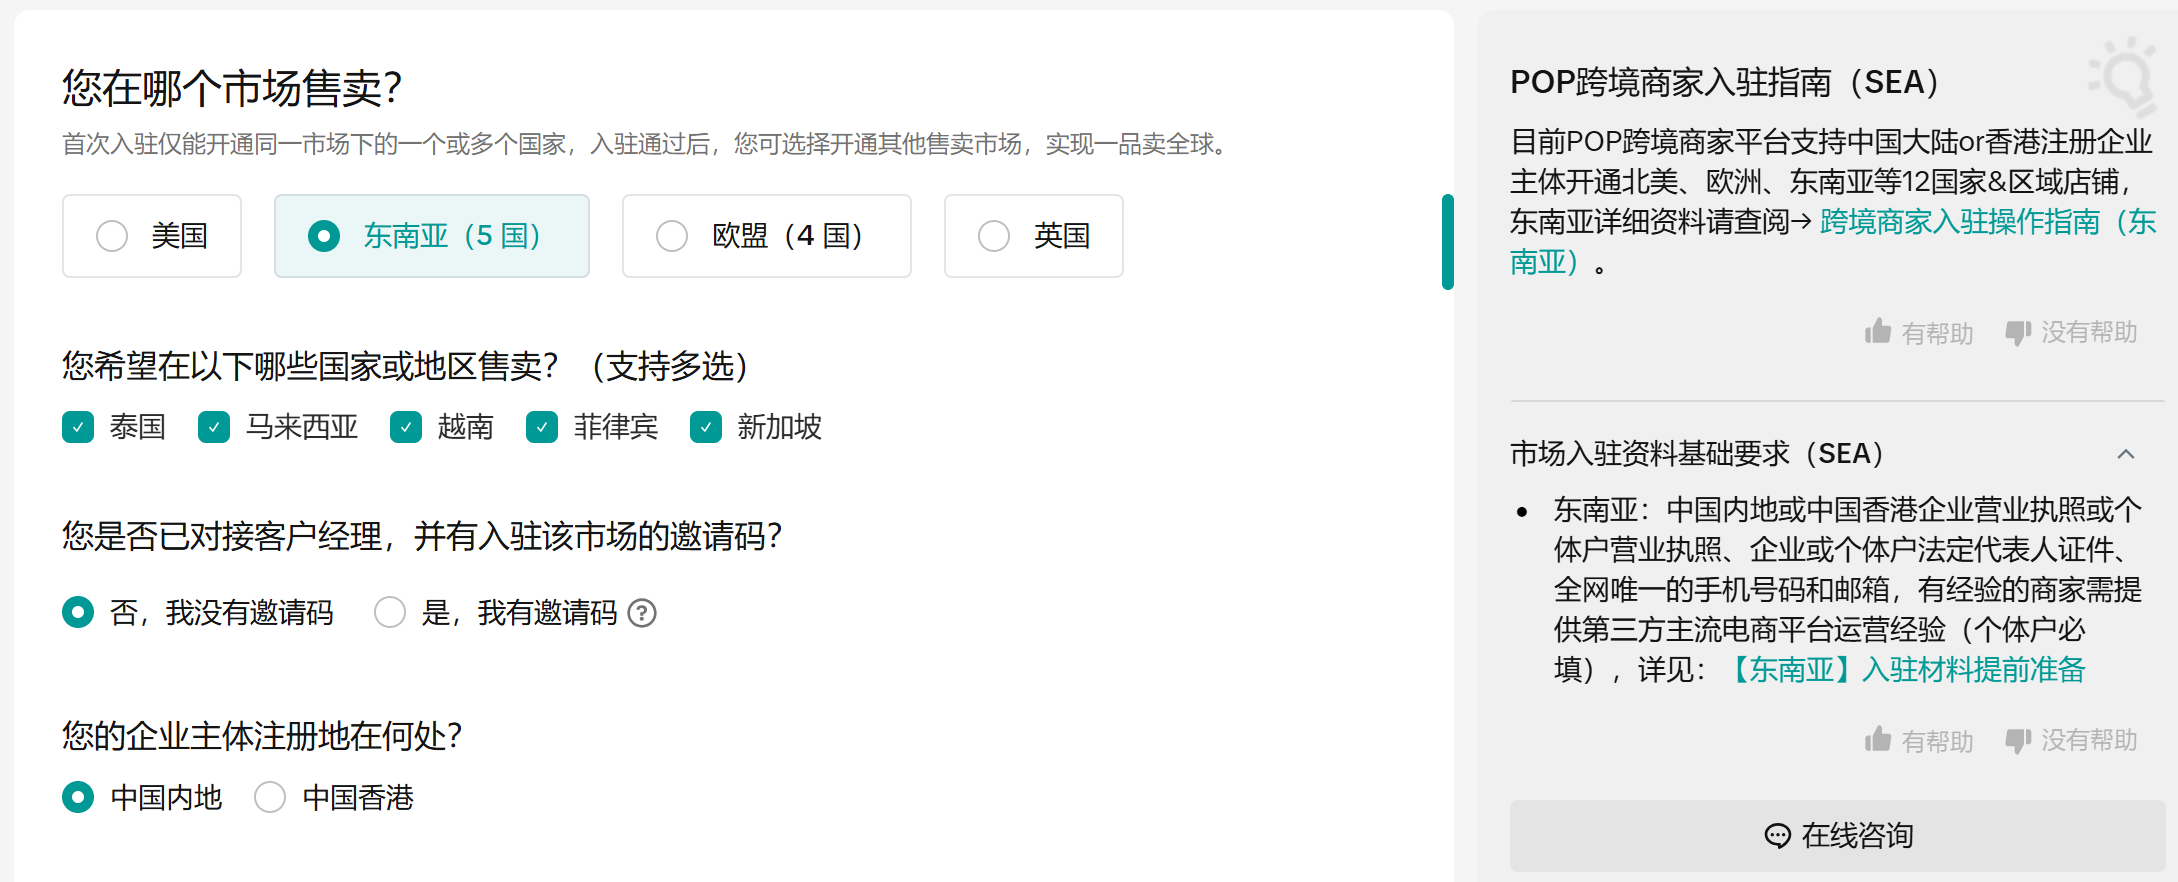Click the scrollbar on the form panel
Screen dimensions: 2178x882
click(1447, 240)
